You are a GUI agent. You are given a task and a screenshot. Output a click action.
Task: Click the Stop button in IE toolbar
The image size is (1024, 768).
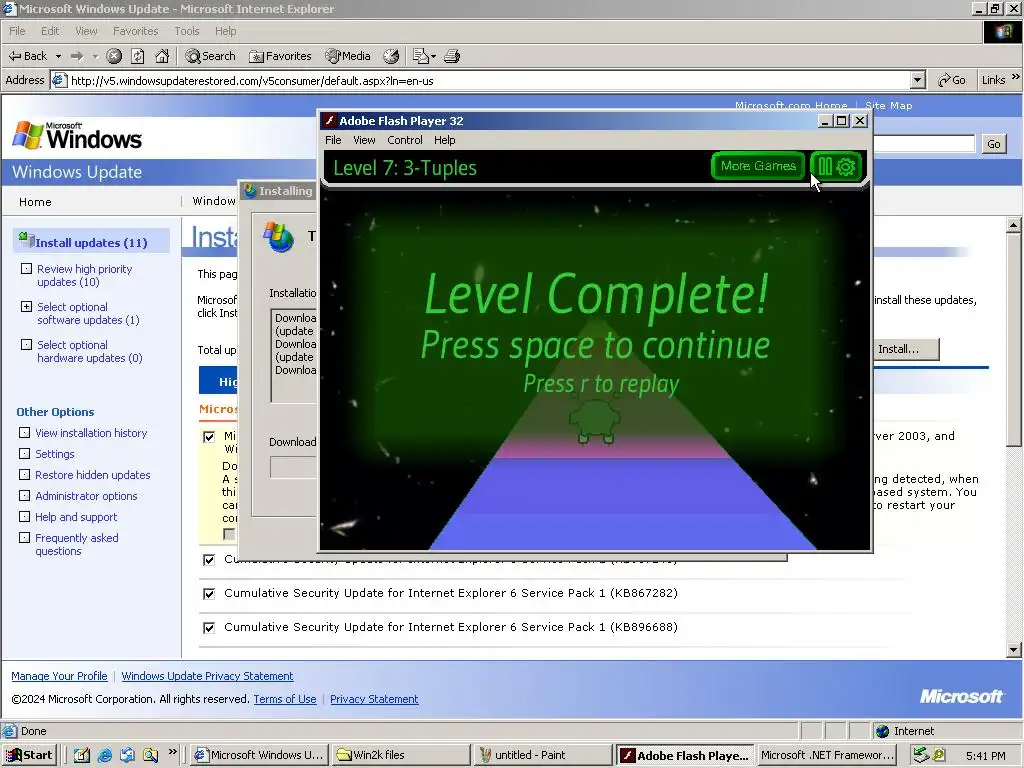114,56
